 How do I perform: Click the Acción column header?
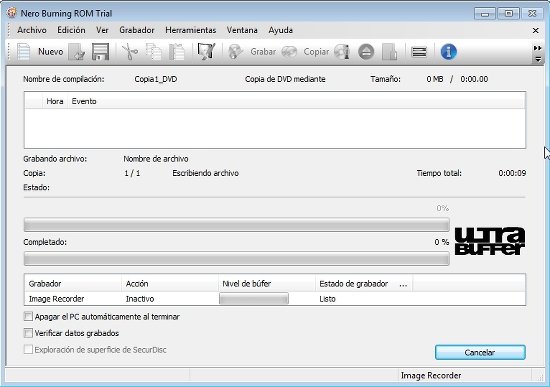point(170,283)
